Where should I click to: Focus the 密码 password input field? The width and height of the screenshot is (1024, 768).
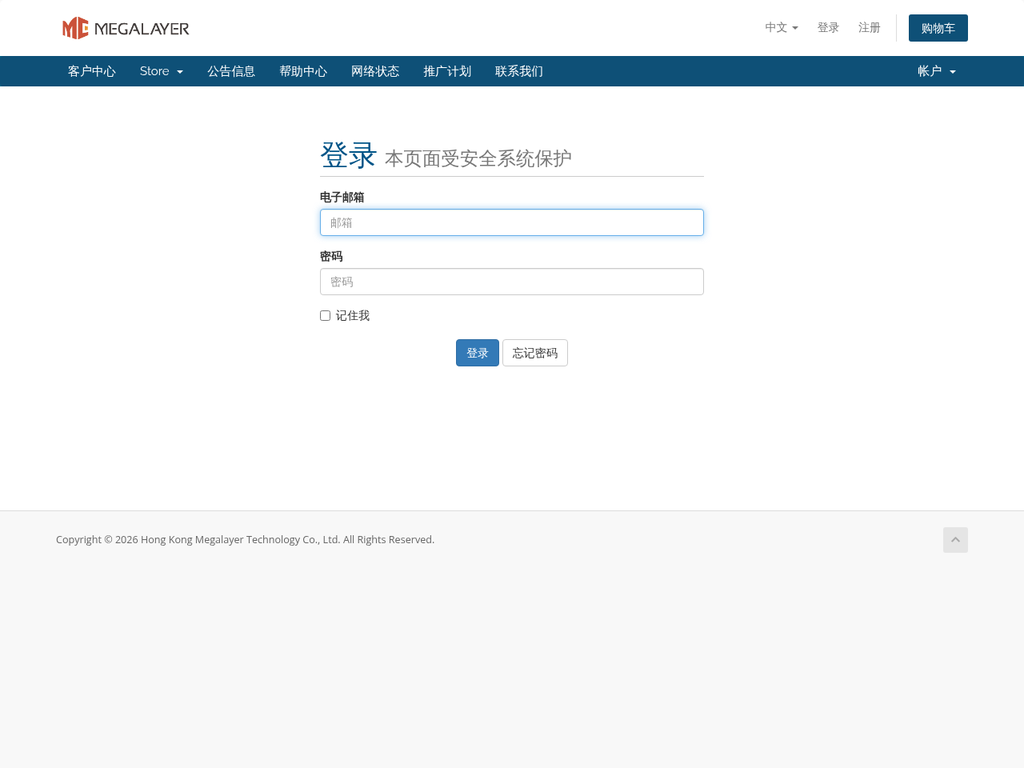click(x=512, y=281)
